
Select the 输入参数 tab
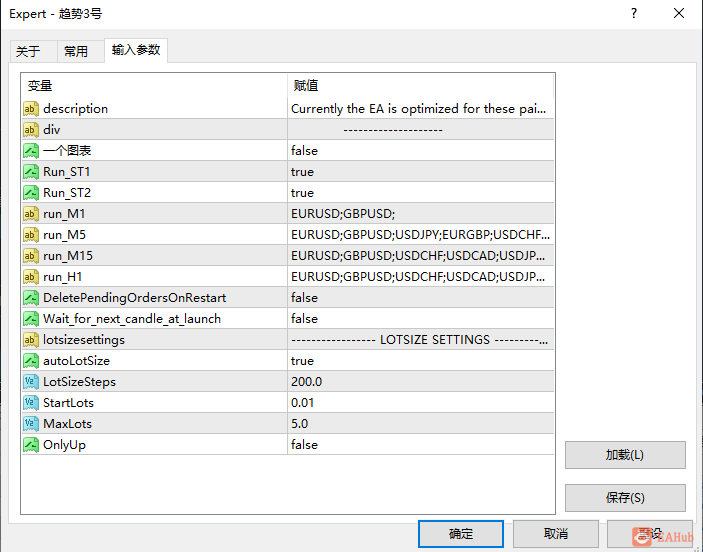(x=136, y=50)
